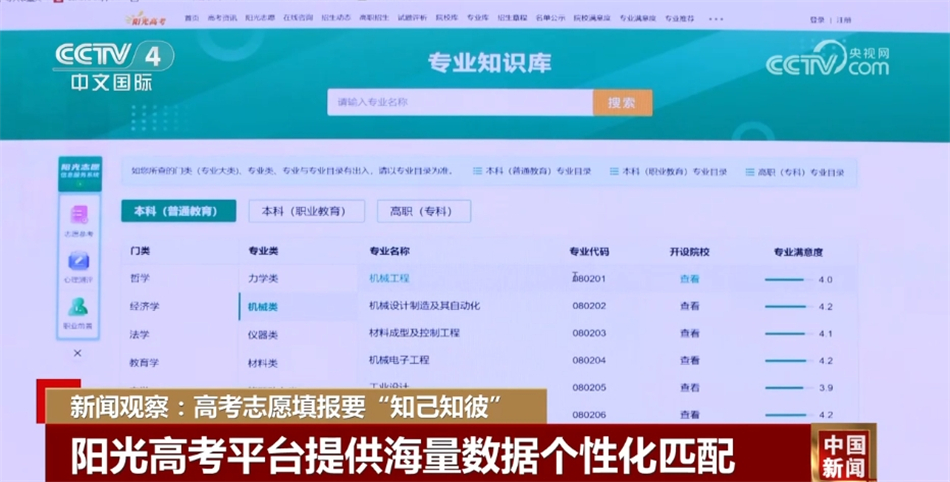Image resolution: width=950 pixels, height=482 pixels.
Task: Select the 本科（普通教育） tab
Action: (x=178, y=211)
